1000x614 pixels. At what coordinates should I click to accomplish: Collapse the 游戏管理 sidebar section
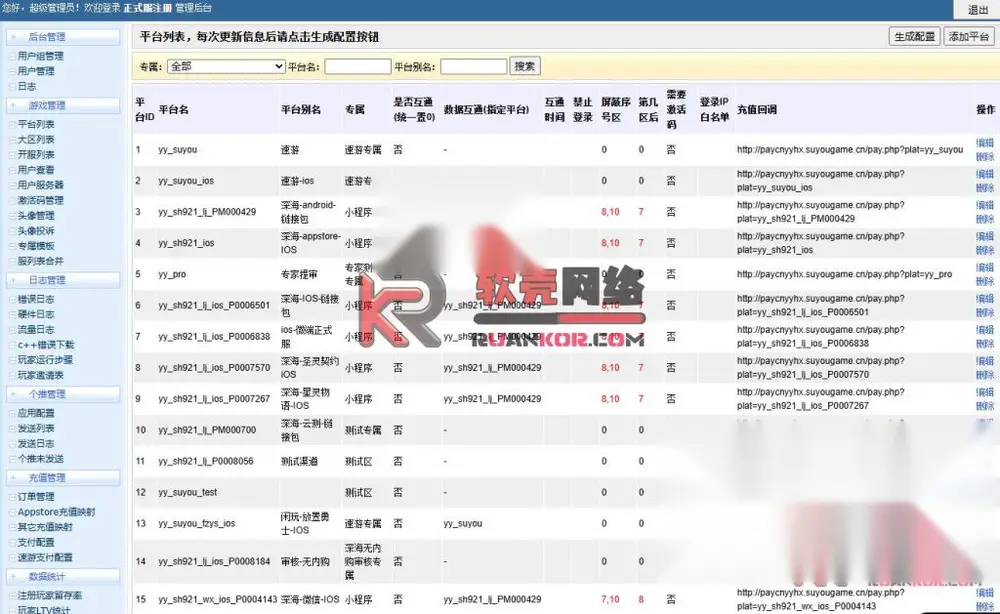coord(62,105)
